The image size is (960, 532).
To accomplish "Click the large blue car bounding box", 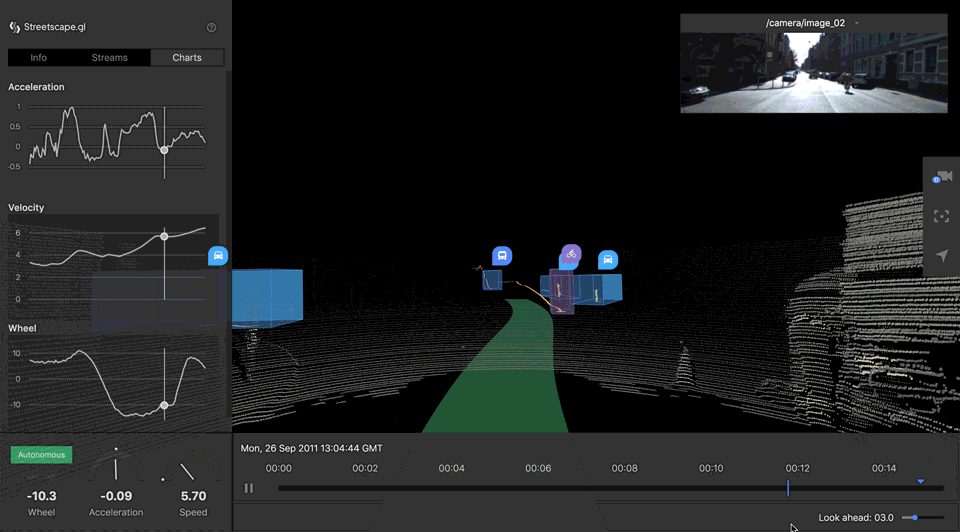I will pyautogui.click(x=268, y=298).
